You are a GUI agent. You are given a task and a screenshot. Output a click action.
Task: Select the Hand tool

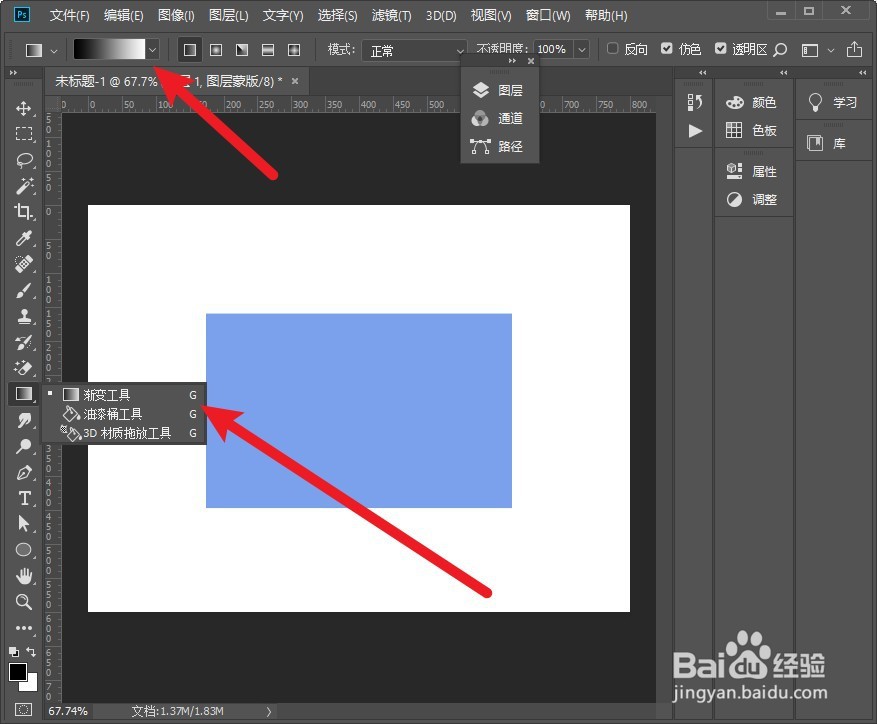pos(23,576)
